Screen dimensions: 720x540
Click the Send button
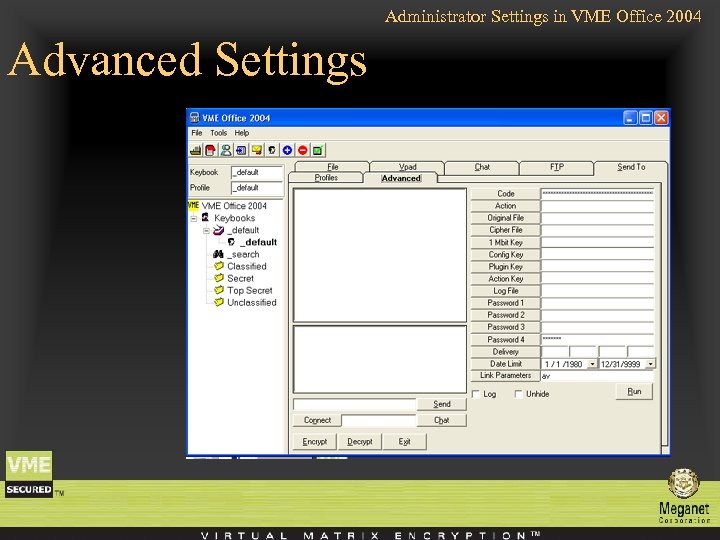[442, 404]
